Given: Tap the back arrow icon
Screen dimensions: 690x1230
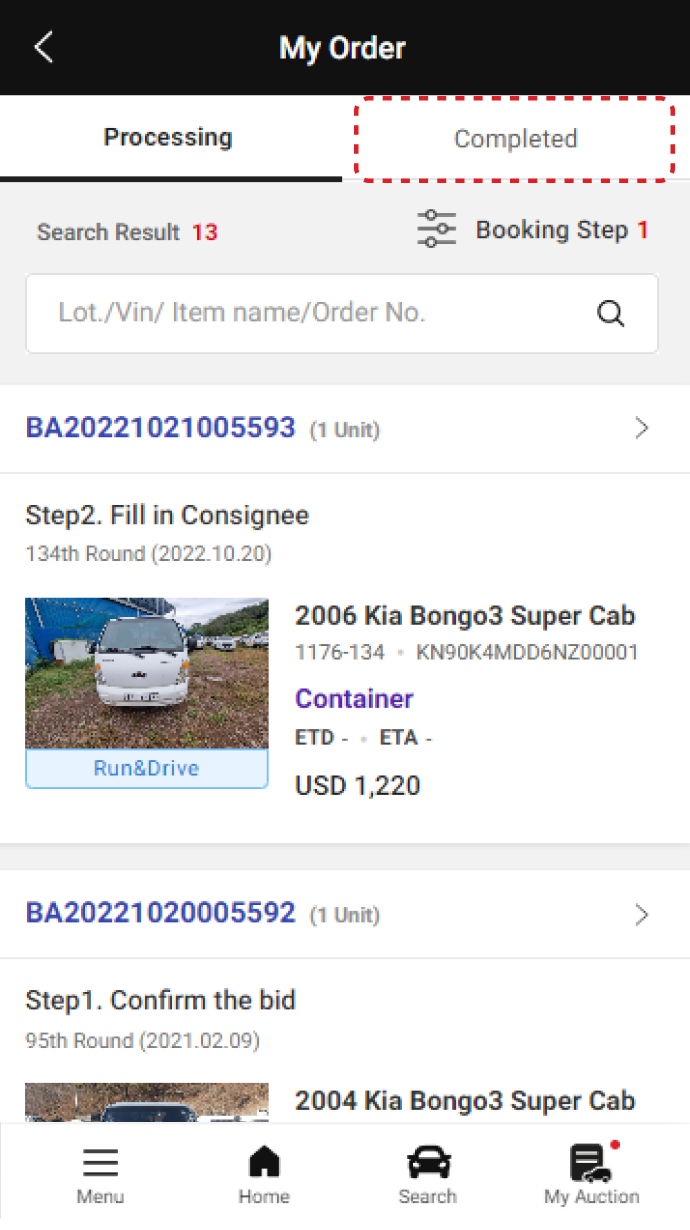Looking at the screenshot, I should pos(43,47).
